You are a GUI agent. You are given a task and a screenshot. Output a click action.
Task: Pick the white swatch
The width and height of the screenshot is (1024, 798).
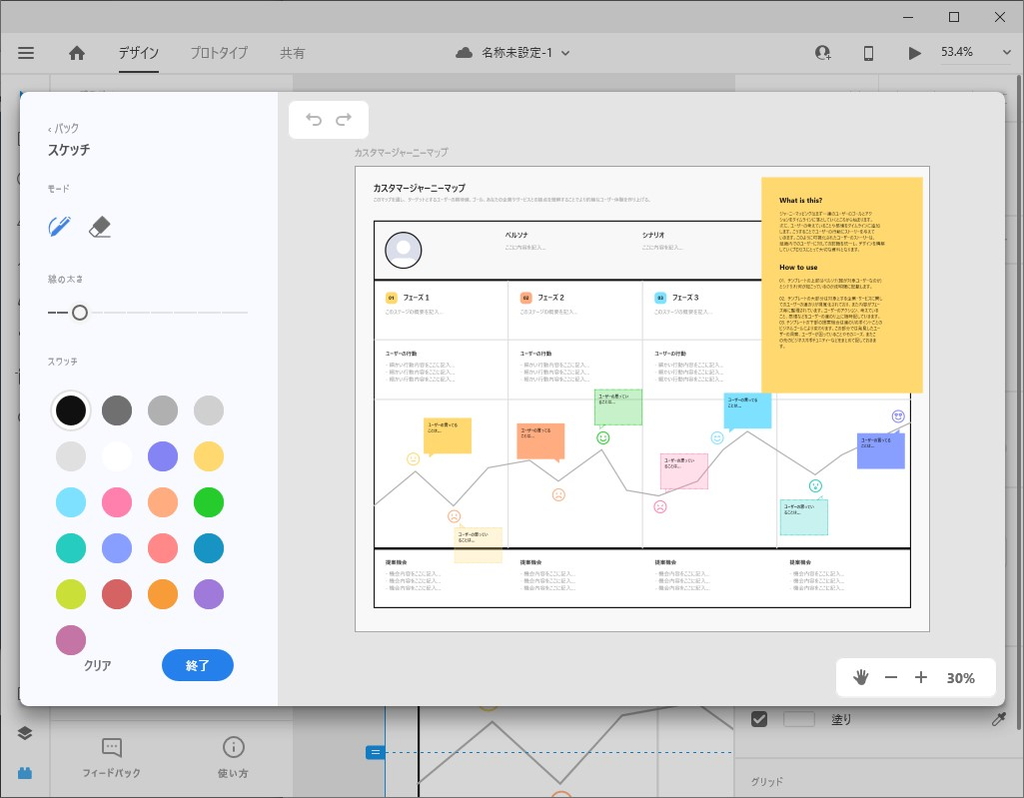[117, 456]
